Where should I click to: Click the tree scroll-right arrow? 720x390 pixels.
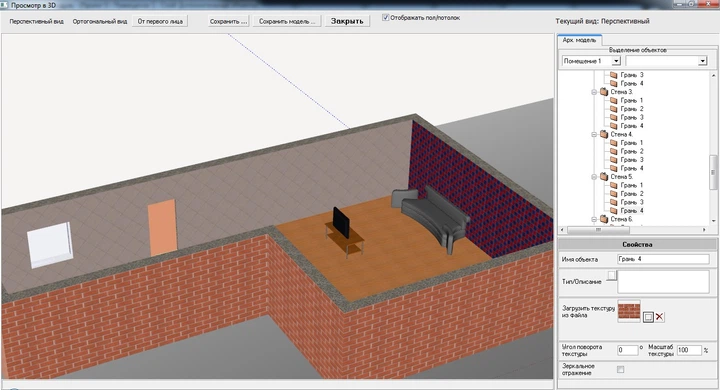[x=704, y=229]
